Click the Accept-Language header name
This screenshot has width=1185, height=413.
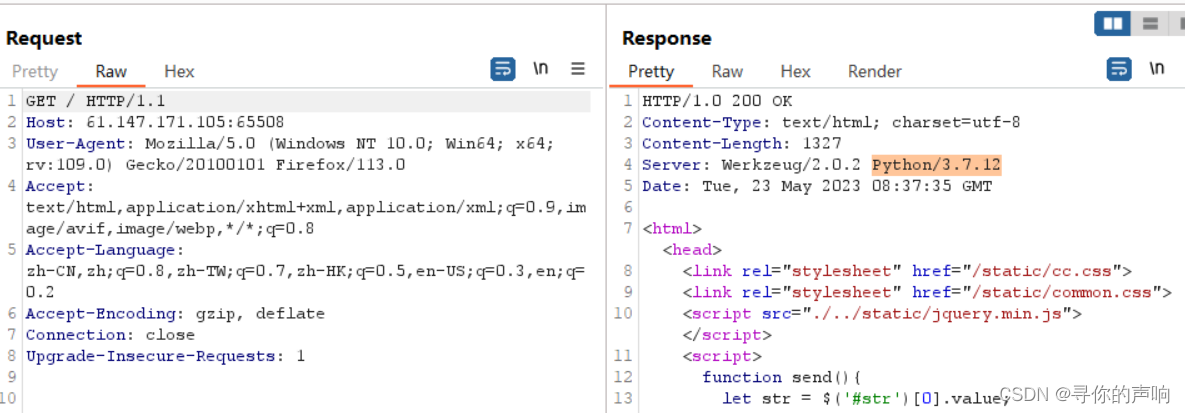[x=100, y=250]
